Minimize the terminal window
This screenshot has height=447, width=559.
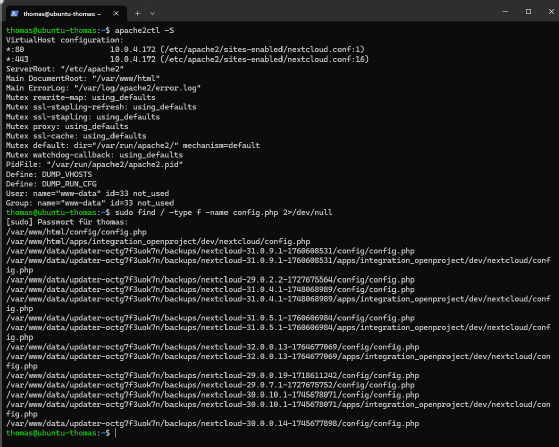(505, 11)
